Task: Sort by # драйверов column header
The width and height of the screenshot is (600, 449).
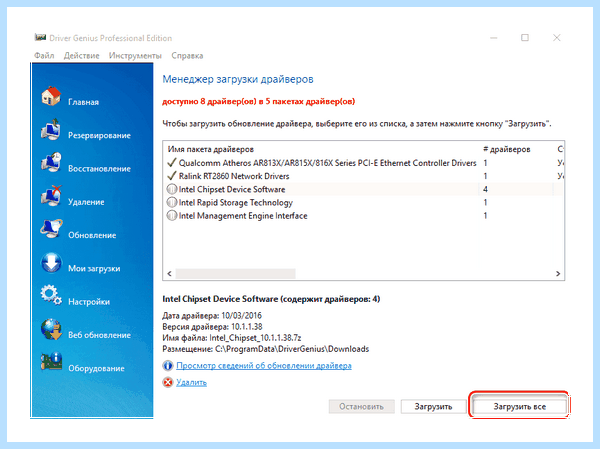Action: 507,149
